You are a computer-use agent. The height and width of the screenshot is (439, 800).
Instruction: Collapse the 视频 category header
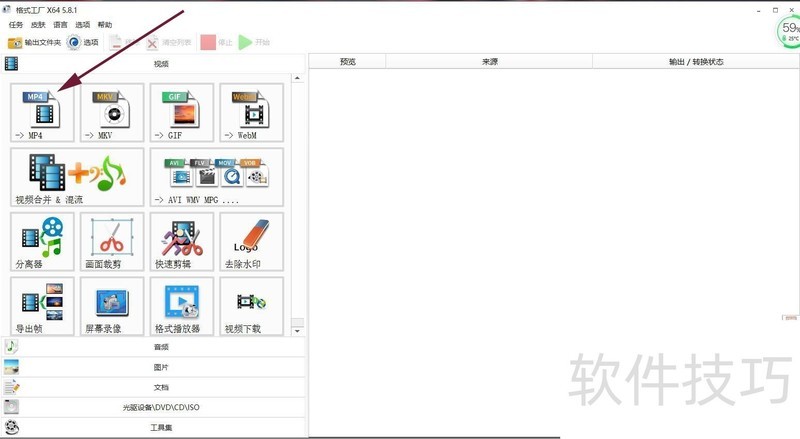pyautogui.click(x=154, y=64)
